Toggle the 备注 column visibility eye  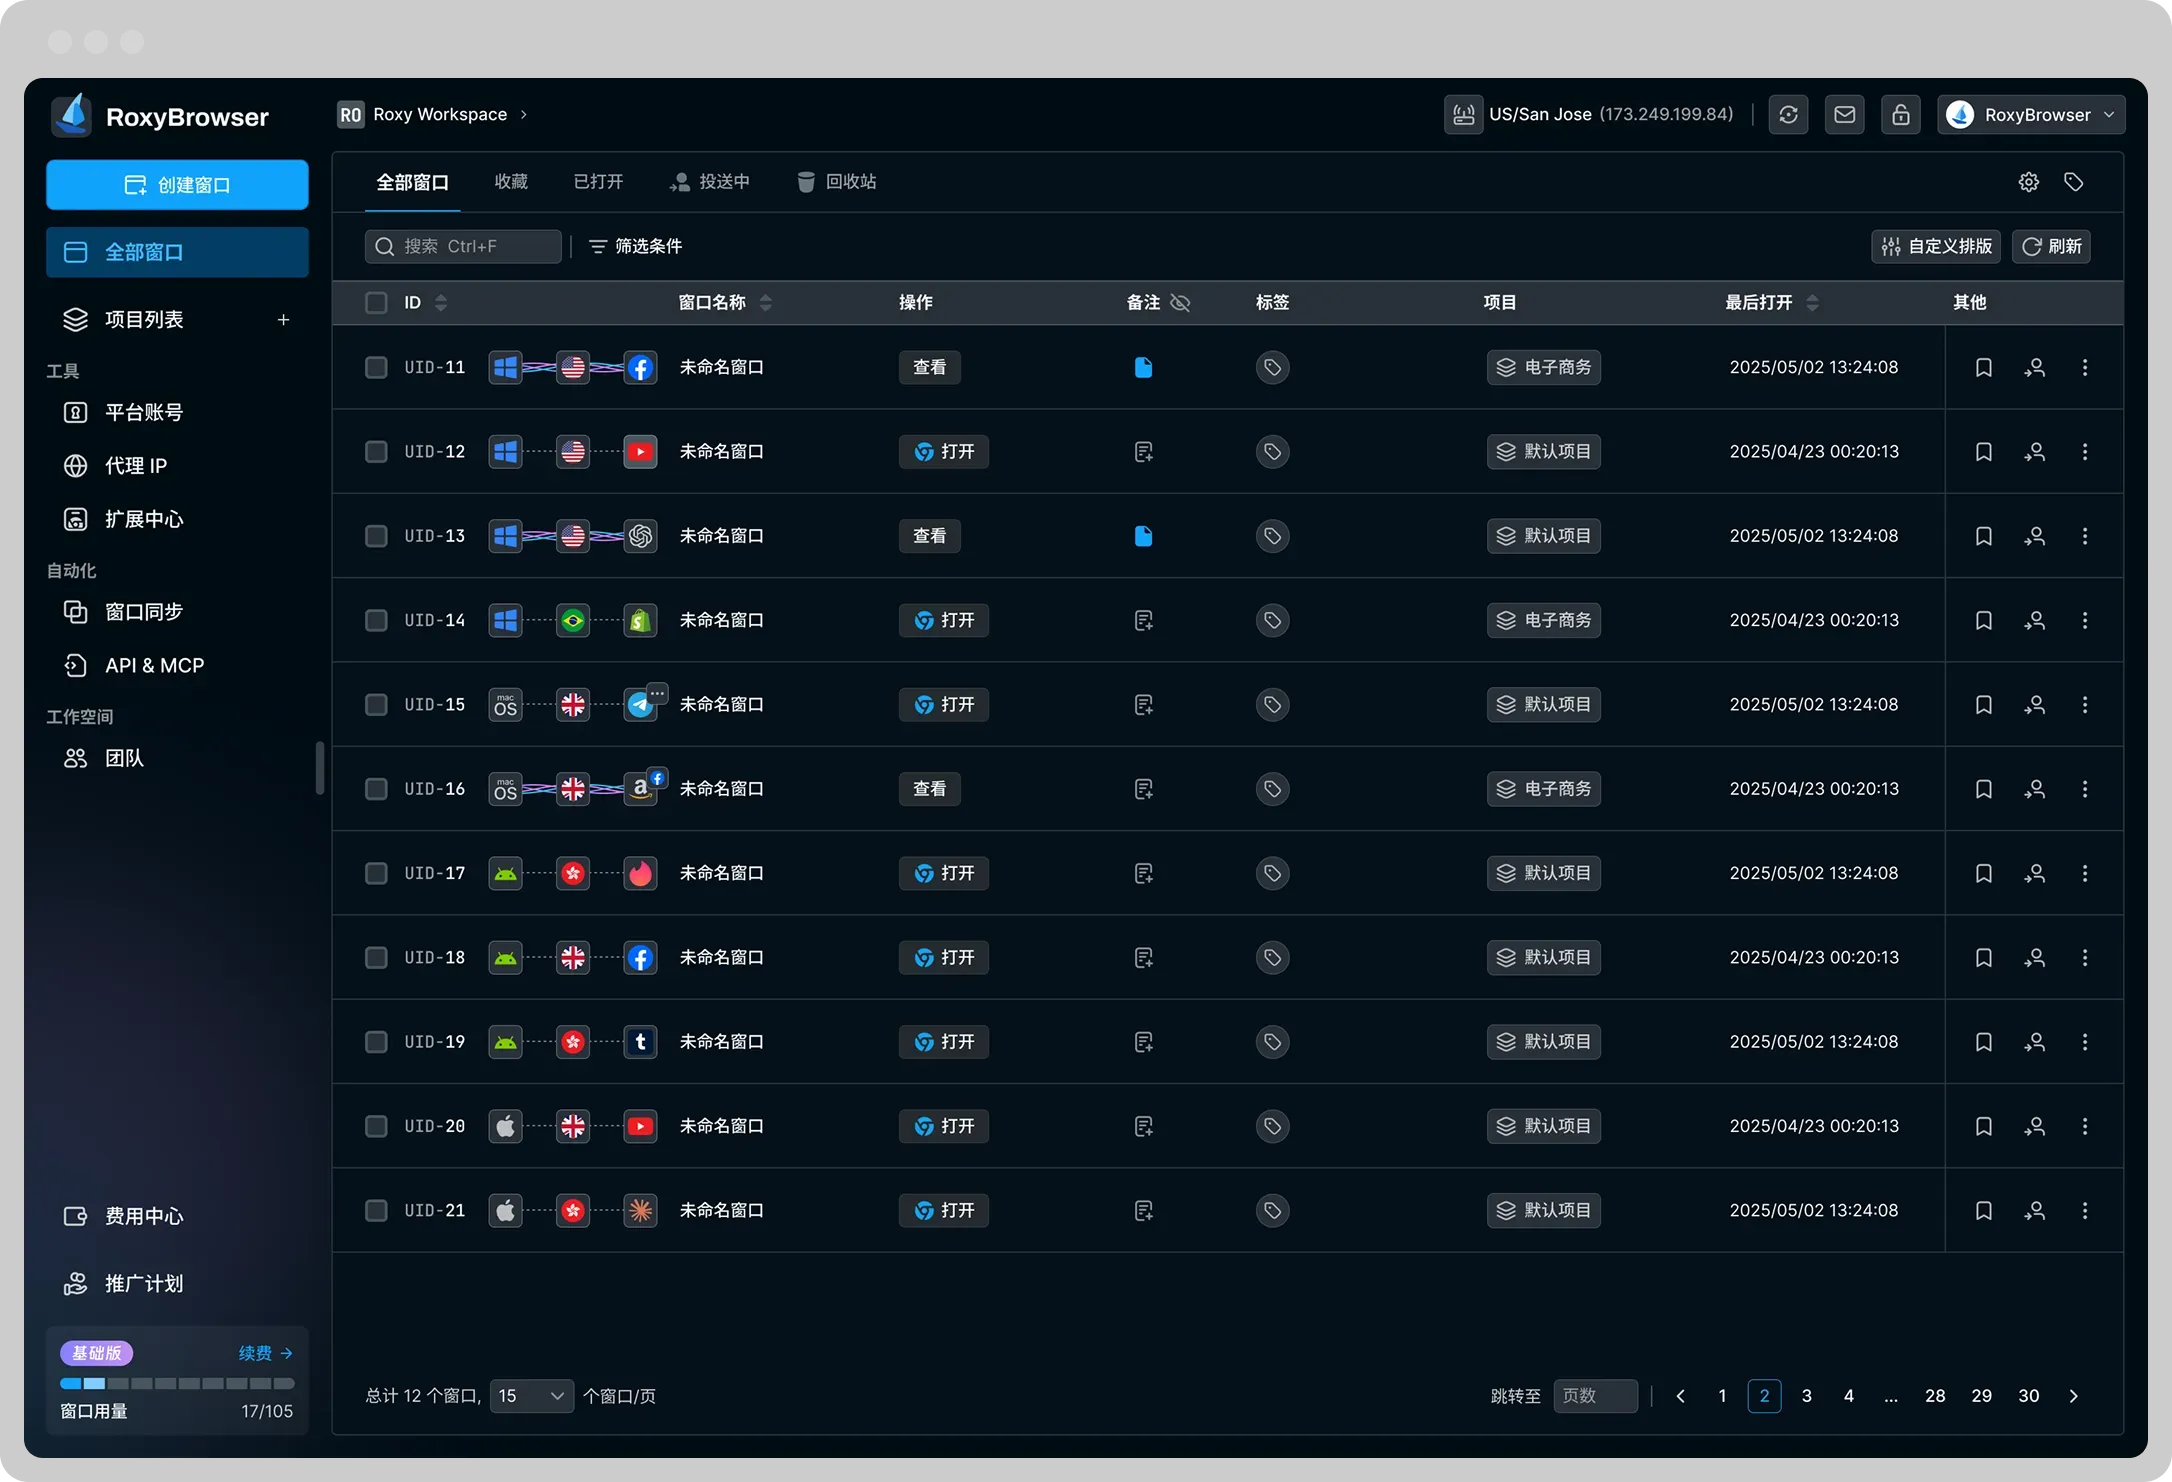1181,303
